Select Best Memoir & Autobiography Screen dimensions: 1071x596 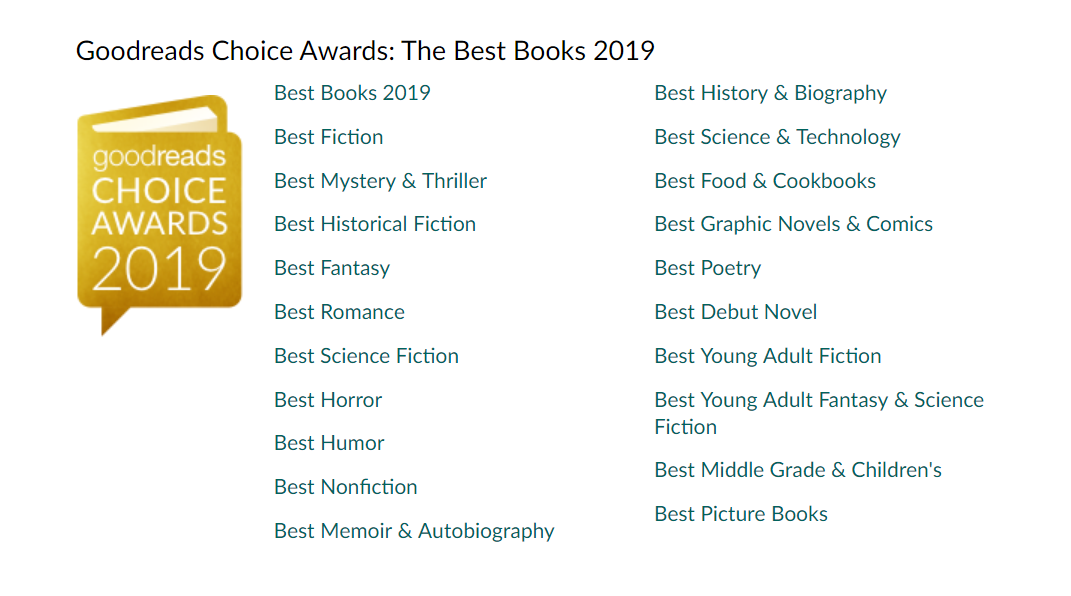click(415, 531)
